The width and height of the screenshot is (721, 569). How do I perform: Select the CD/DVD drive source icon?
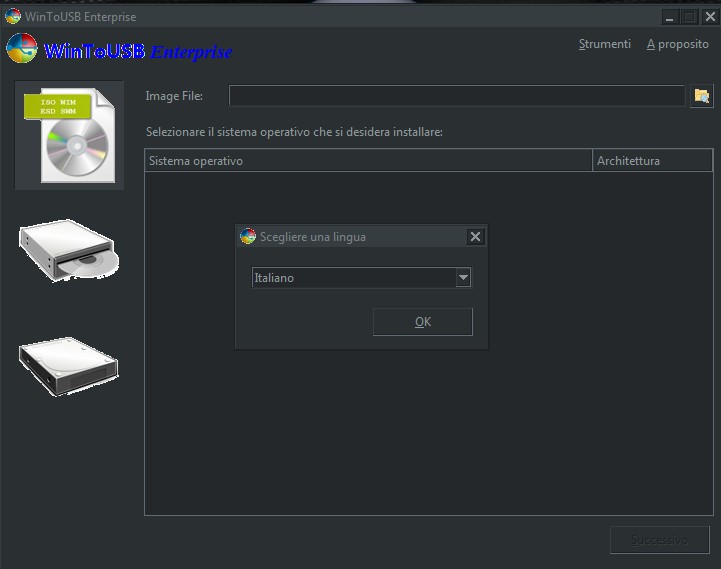pyautogui.click(x=69, y=250)
